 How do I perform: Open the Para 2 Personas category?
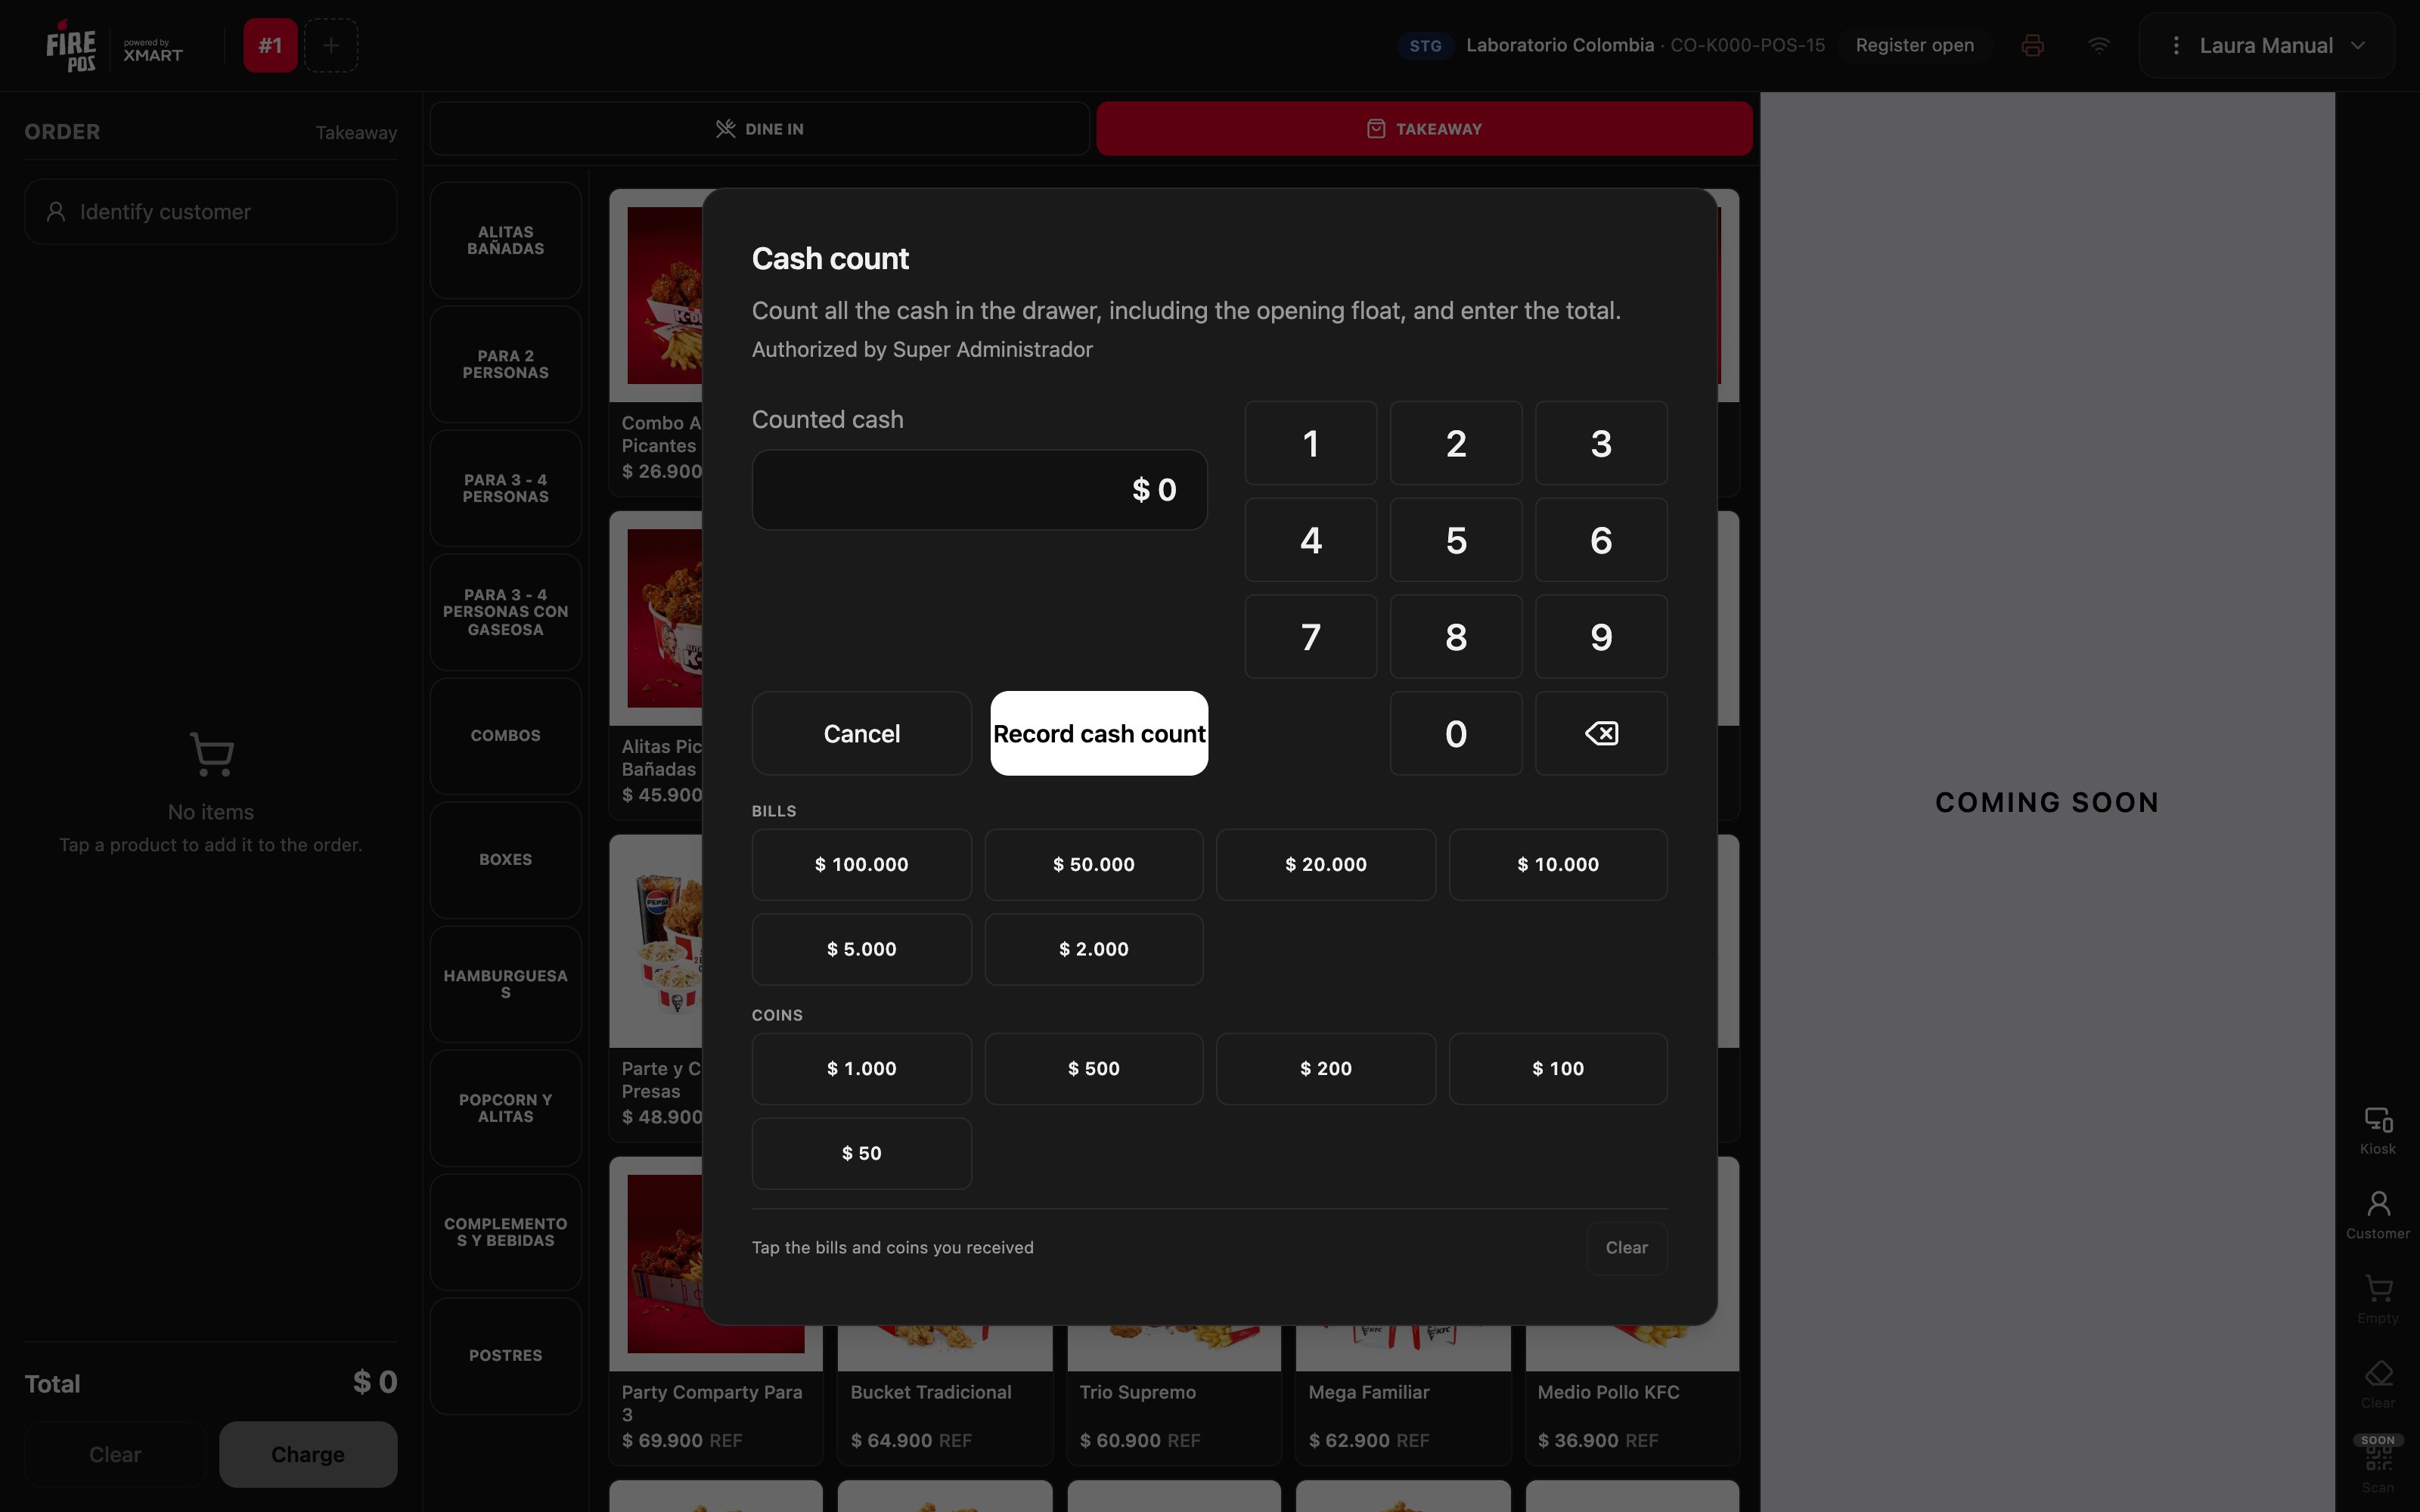[x=506, y=364]
